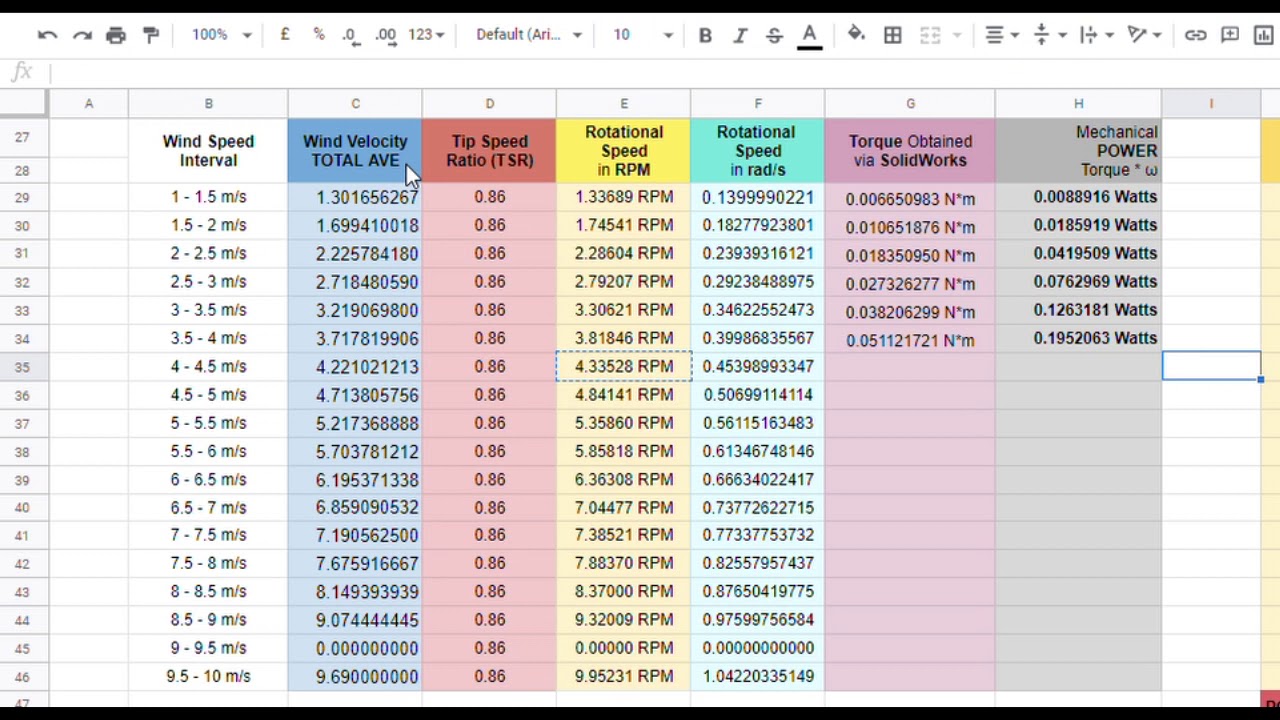Open text wrapping dropdown
The height and width of the screenshot is (720, 1280).
(x=1096, y=35)
